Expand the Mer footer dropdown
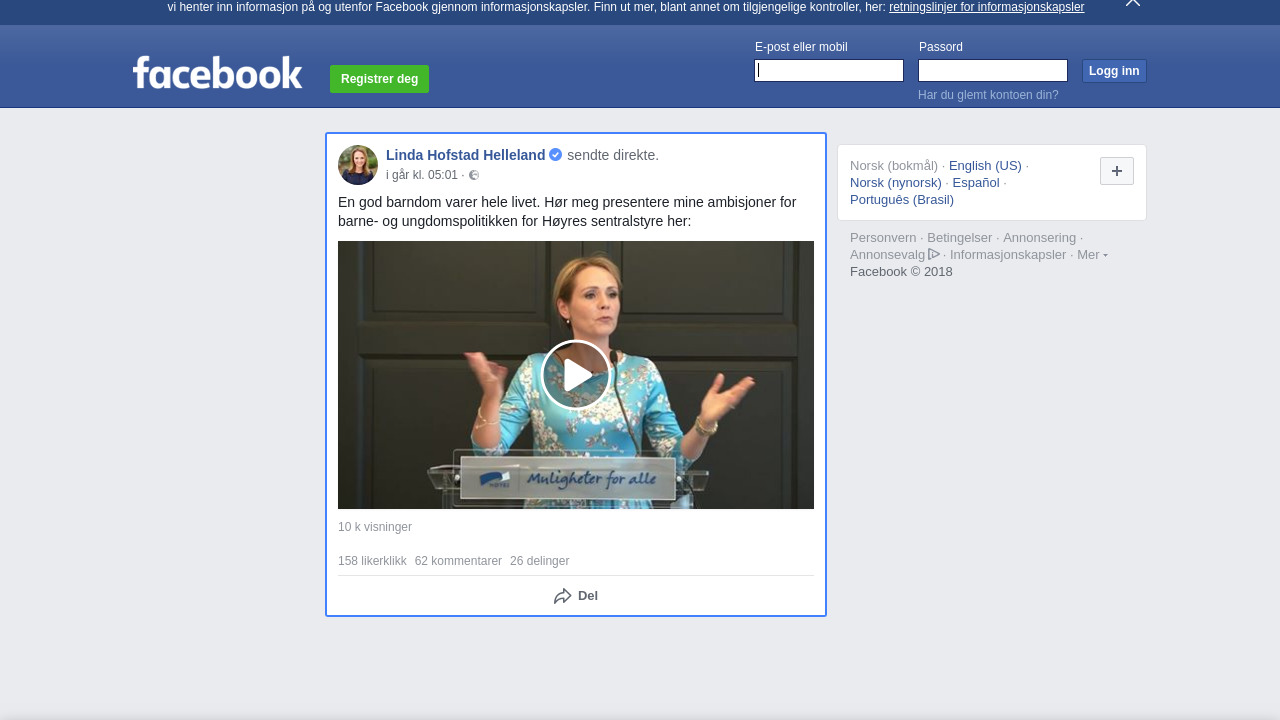This screenshot has height=720, width=1280. click(x=1092, y=254)
